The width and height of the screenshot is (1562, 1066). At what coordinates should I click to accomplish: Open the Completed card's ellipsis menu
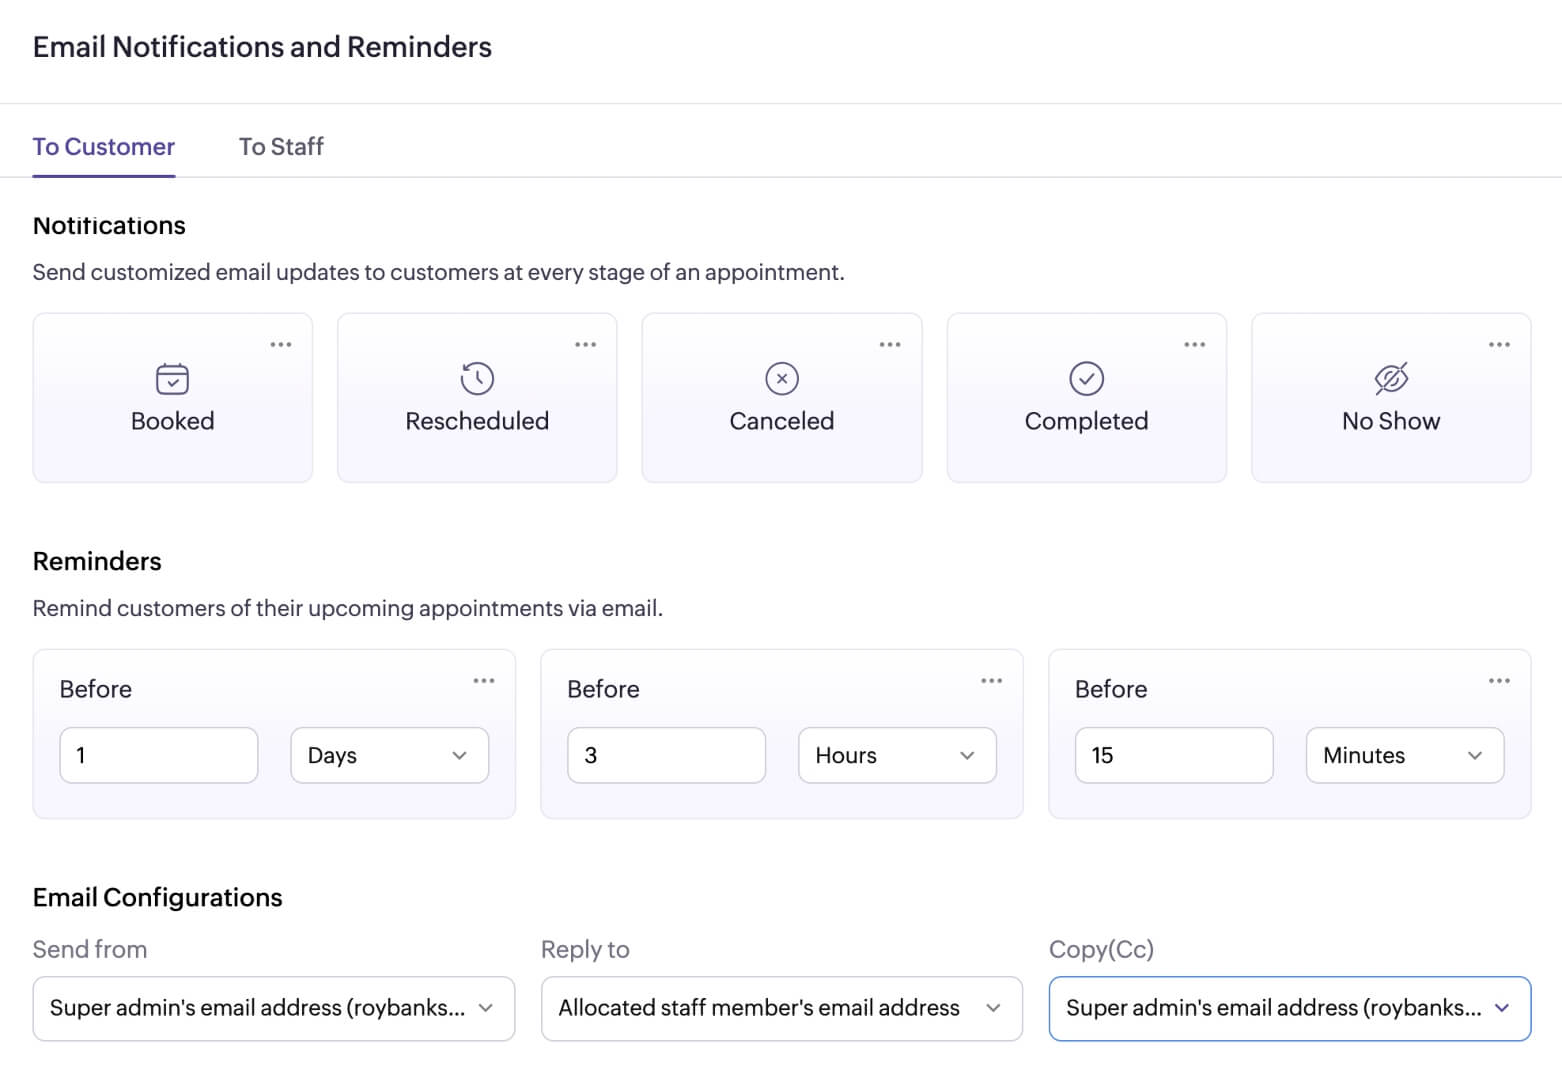click(x=1194, y=345)
